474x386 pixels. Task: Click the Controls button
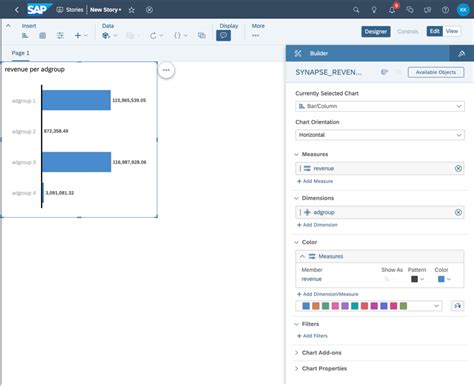408,31
